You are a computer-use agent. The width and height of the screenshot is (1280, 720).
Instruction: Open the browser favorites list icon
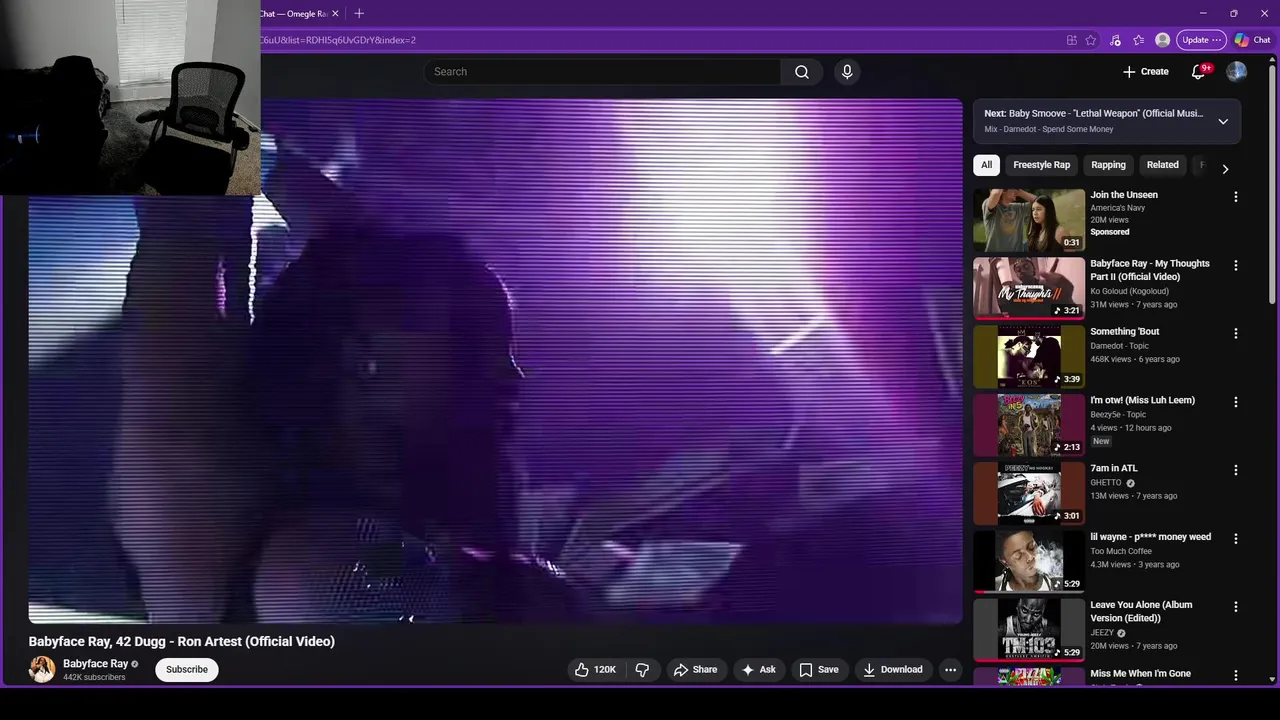pos(1138,40)
